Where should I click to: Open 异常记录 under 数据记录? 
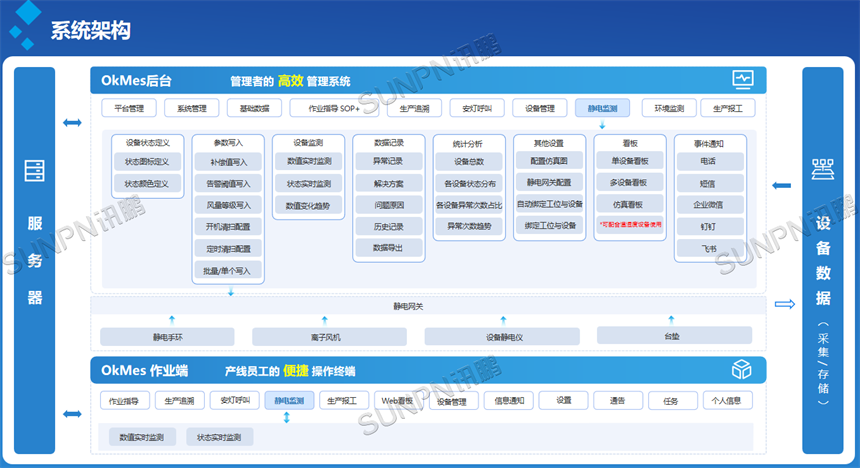pos(389,161)
